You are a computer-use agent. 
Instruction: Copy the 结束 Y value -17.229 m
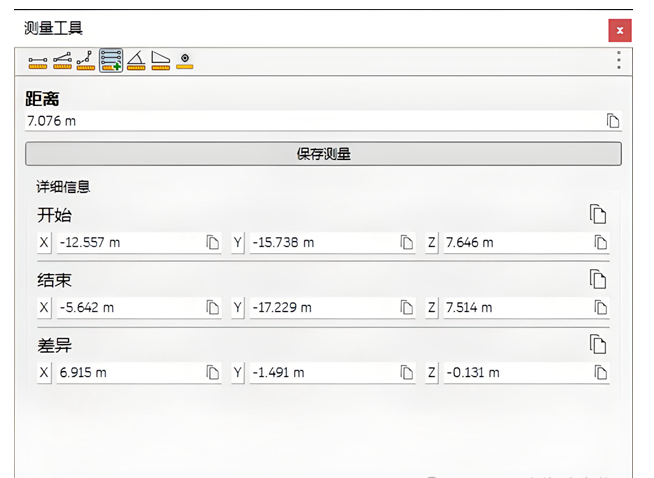407,307
